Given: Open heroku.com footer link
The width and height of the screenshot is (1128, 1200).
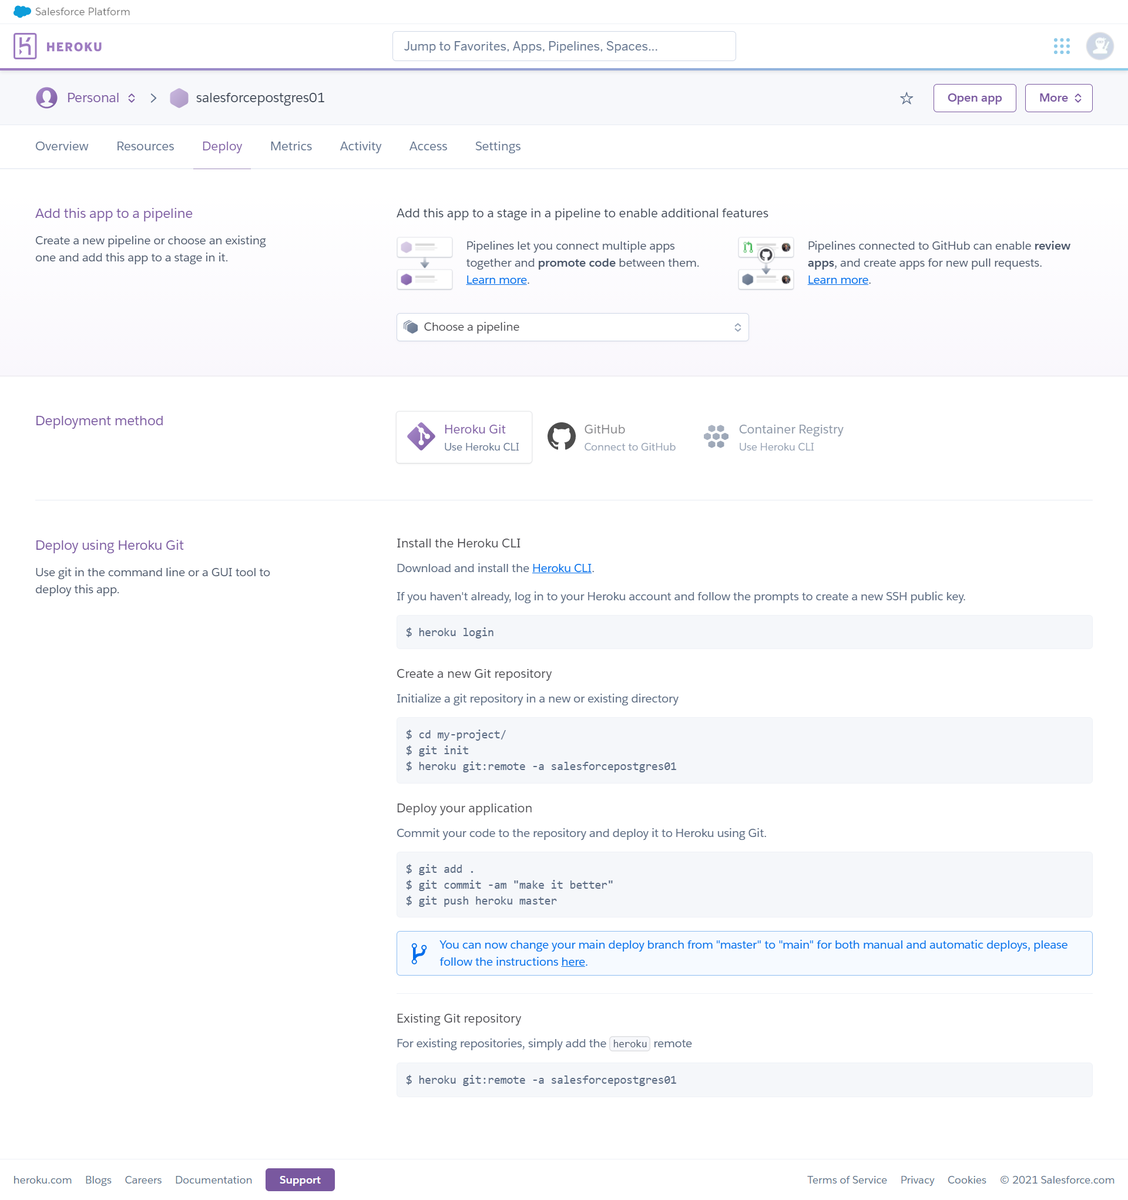Looking at the screenshot, I should 42,1180.
